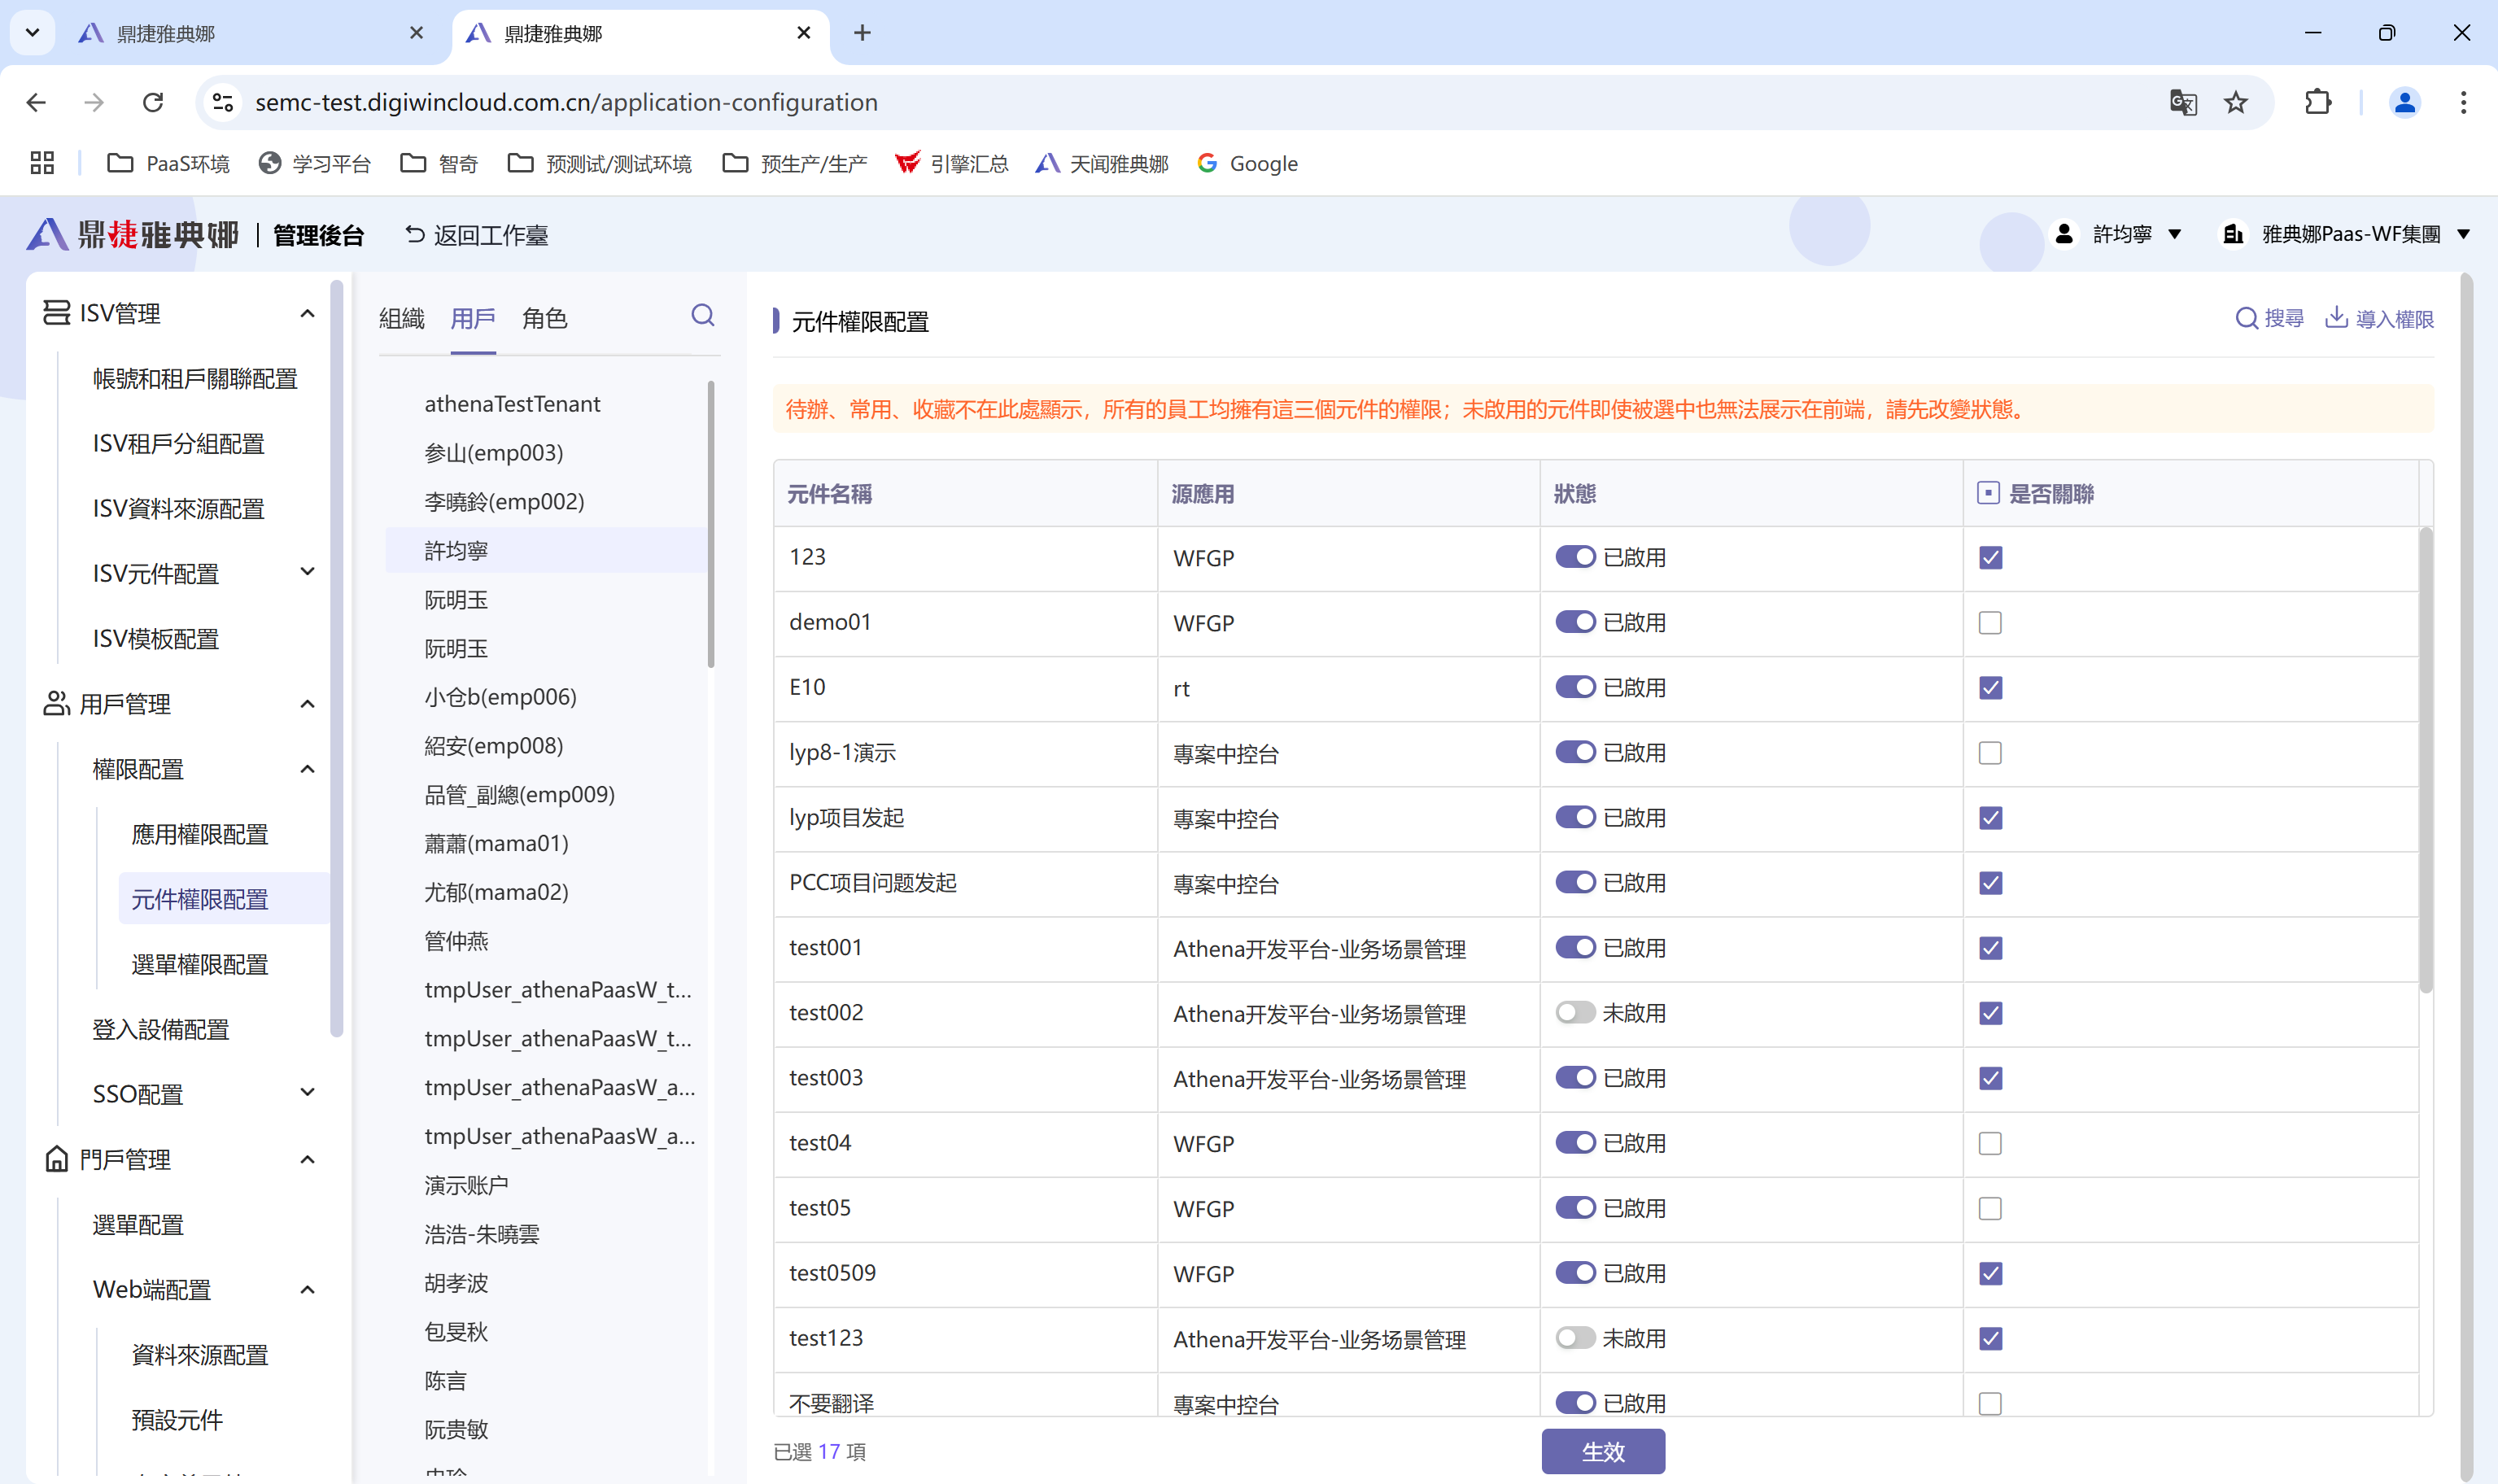Select user 李曉鈴(emp002)

504,501
